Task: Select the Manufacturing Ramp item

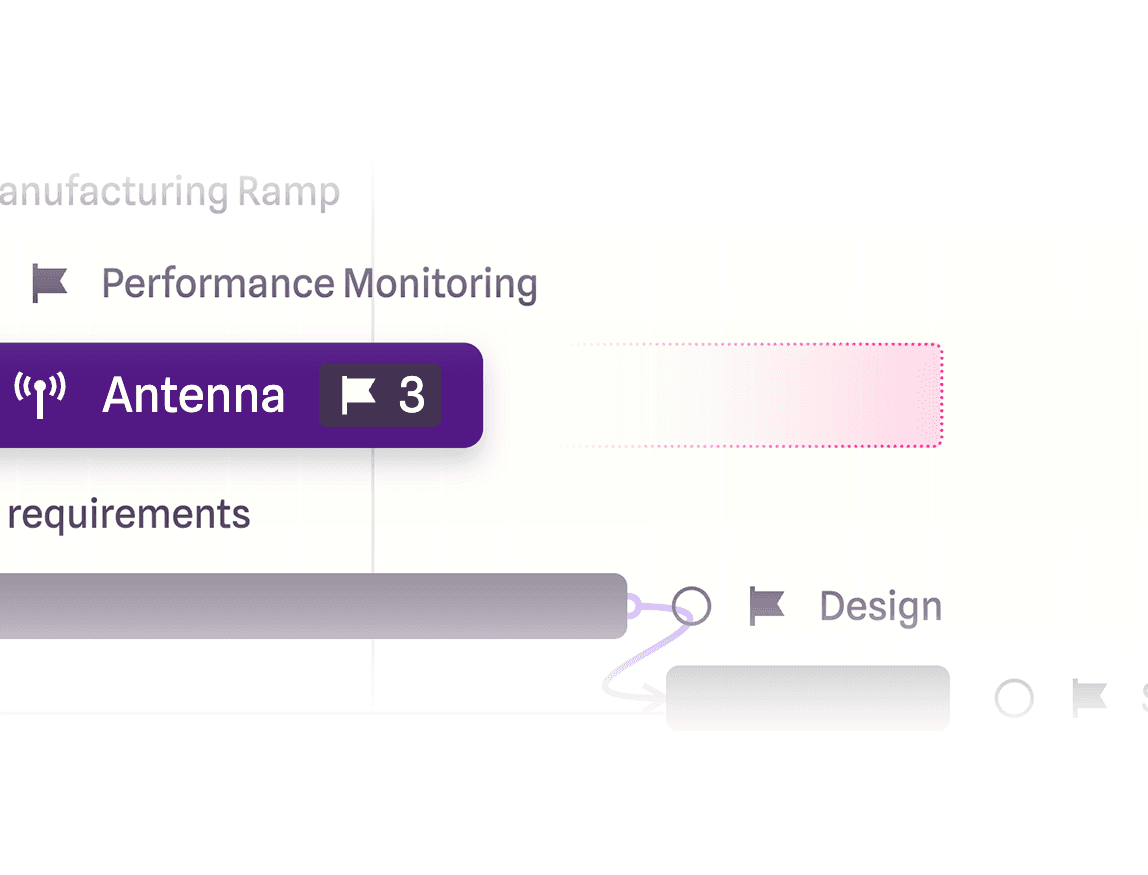Action: click(x=170, y=191)
